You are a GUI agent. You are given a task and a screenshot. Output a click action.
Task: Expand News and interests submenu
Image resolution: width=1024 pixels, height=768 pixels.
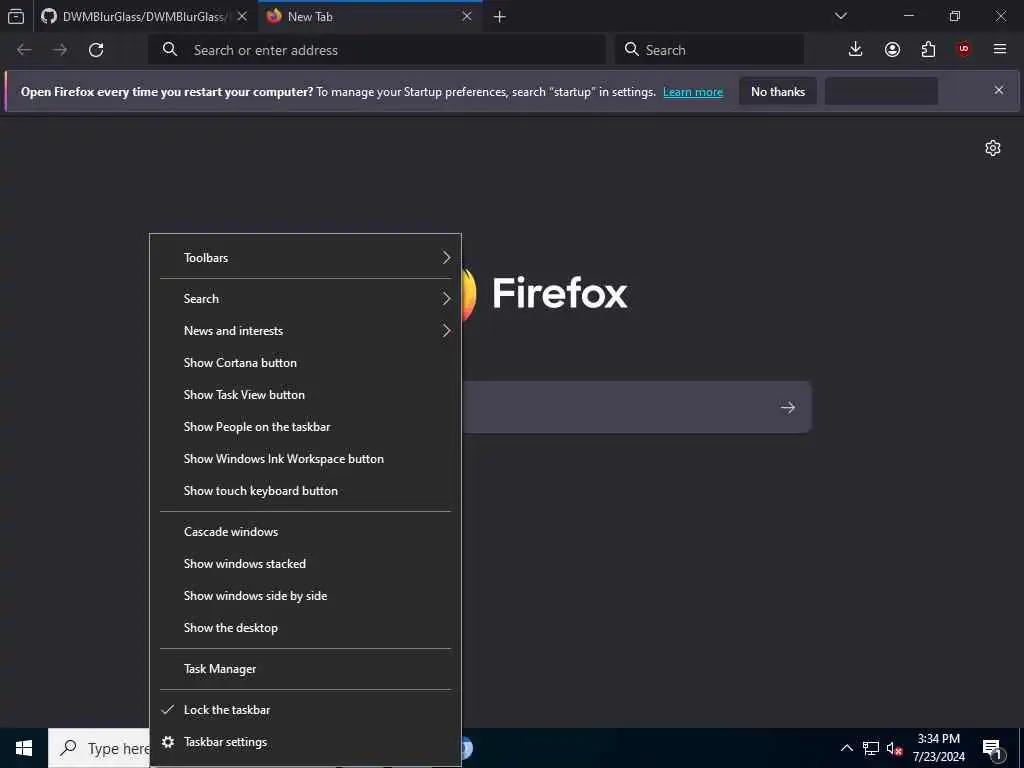click(x=306, y=330)
